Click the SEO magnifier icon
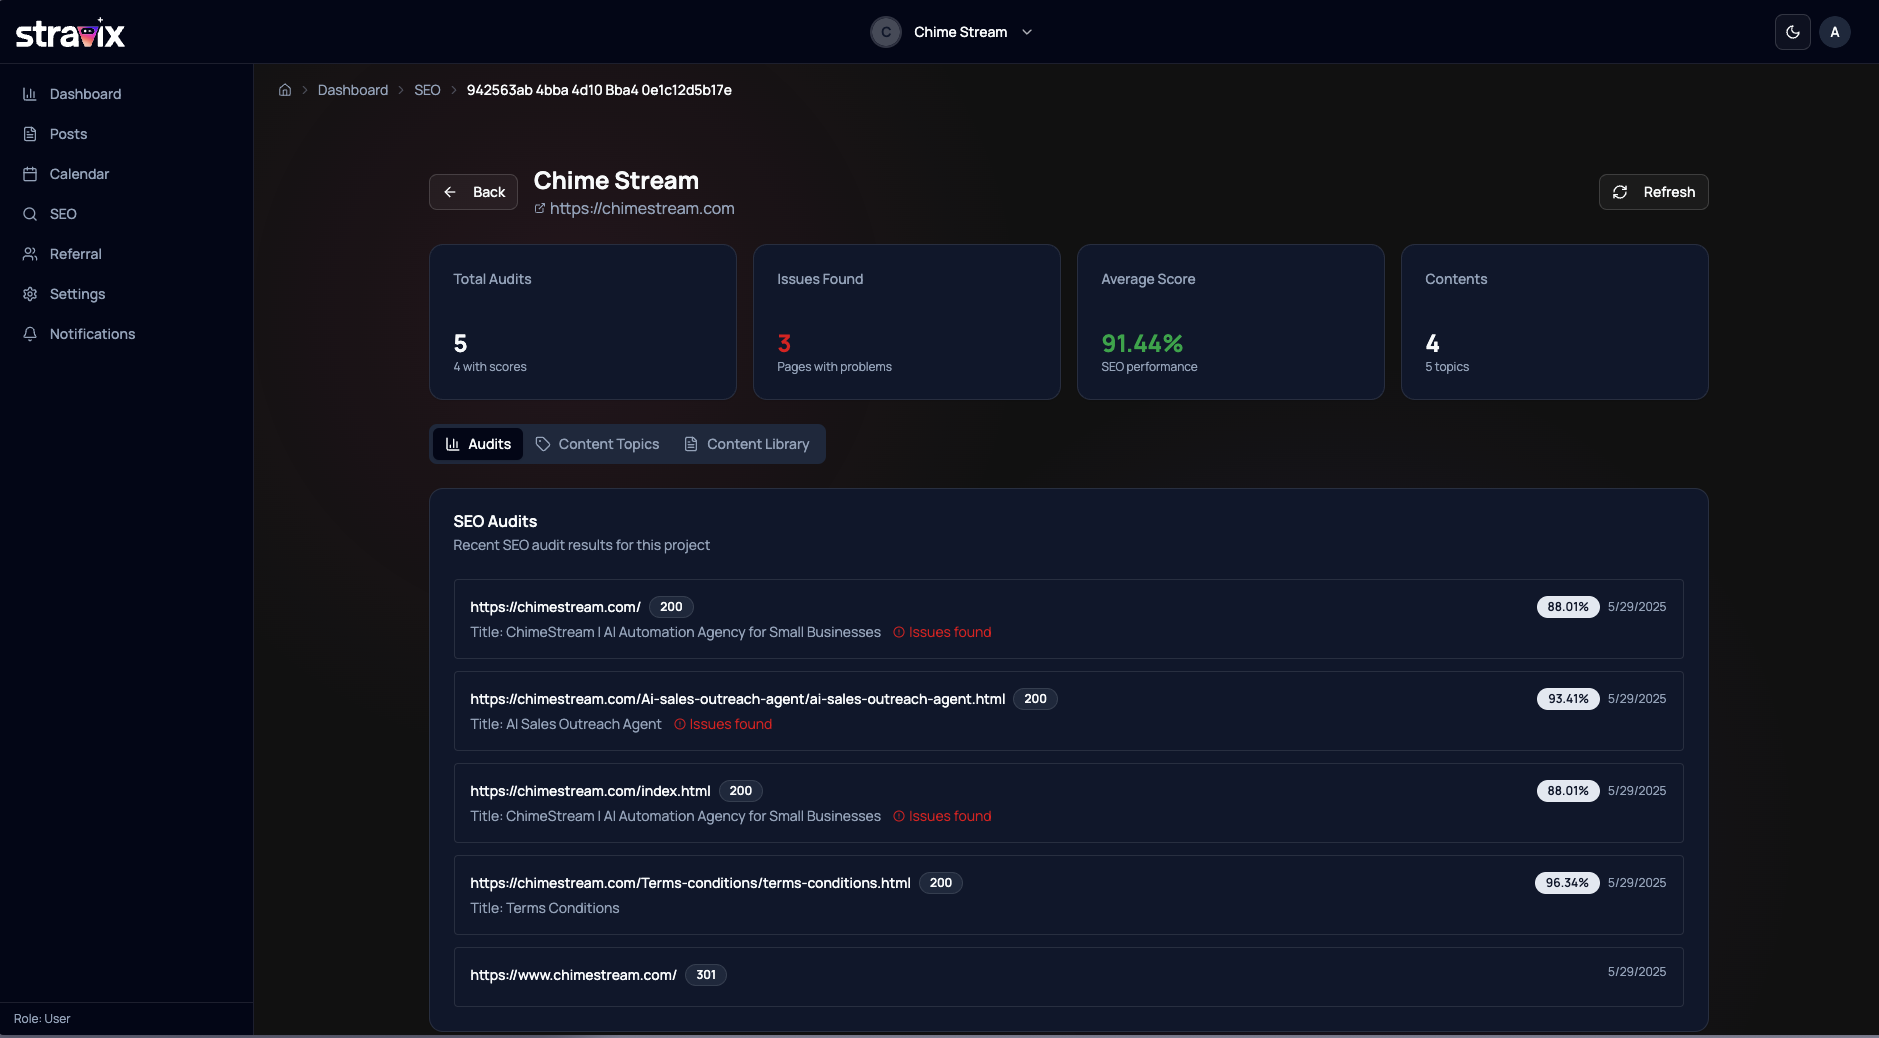Viewport: 1879px width, 1038px height. point(30,214)
